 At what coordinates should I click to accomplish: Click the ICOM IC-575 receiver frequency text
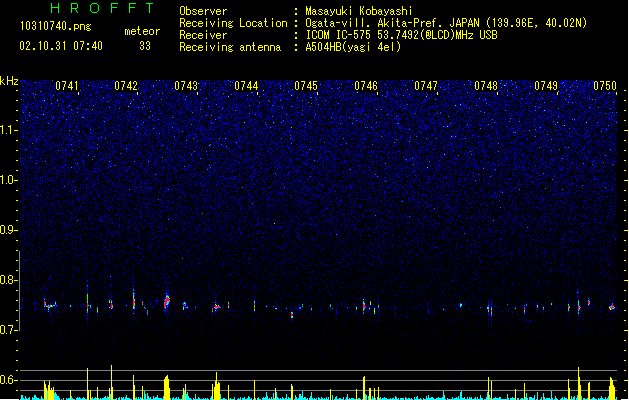[402, 35]
